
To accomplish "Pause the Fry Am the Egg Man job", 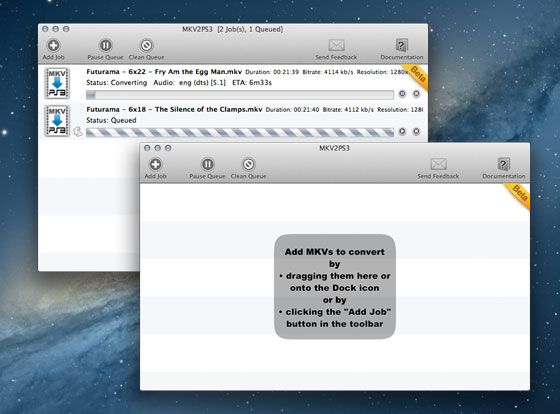I will click(x=402, y=94).
